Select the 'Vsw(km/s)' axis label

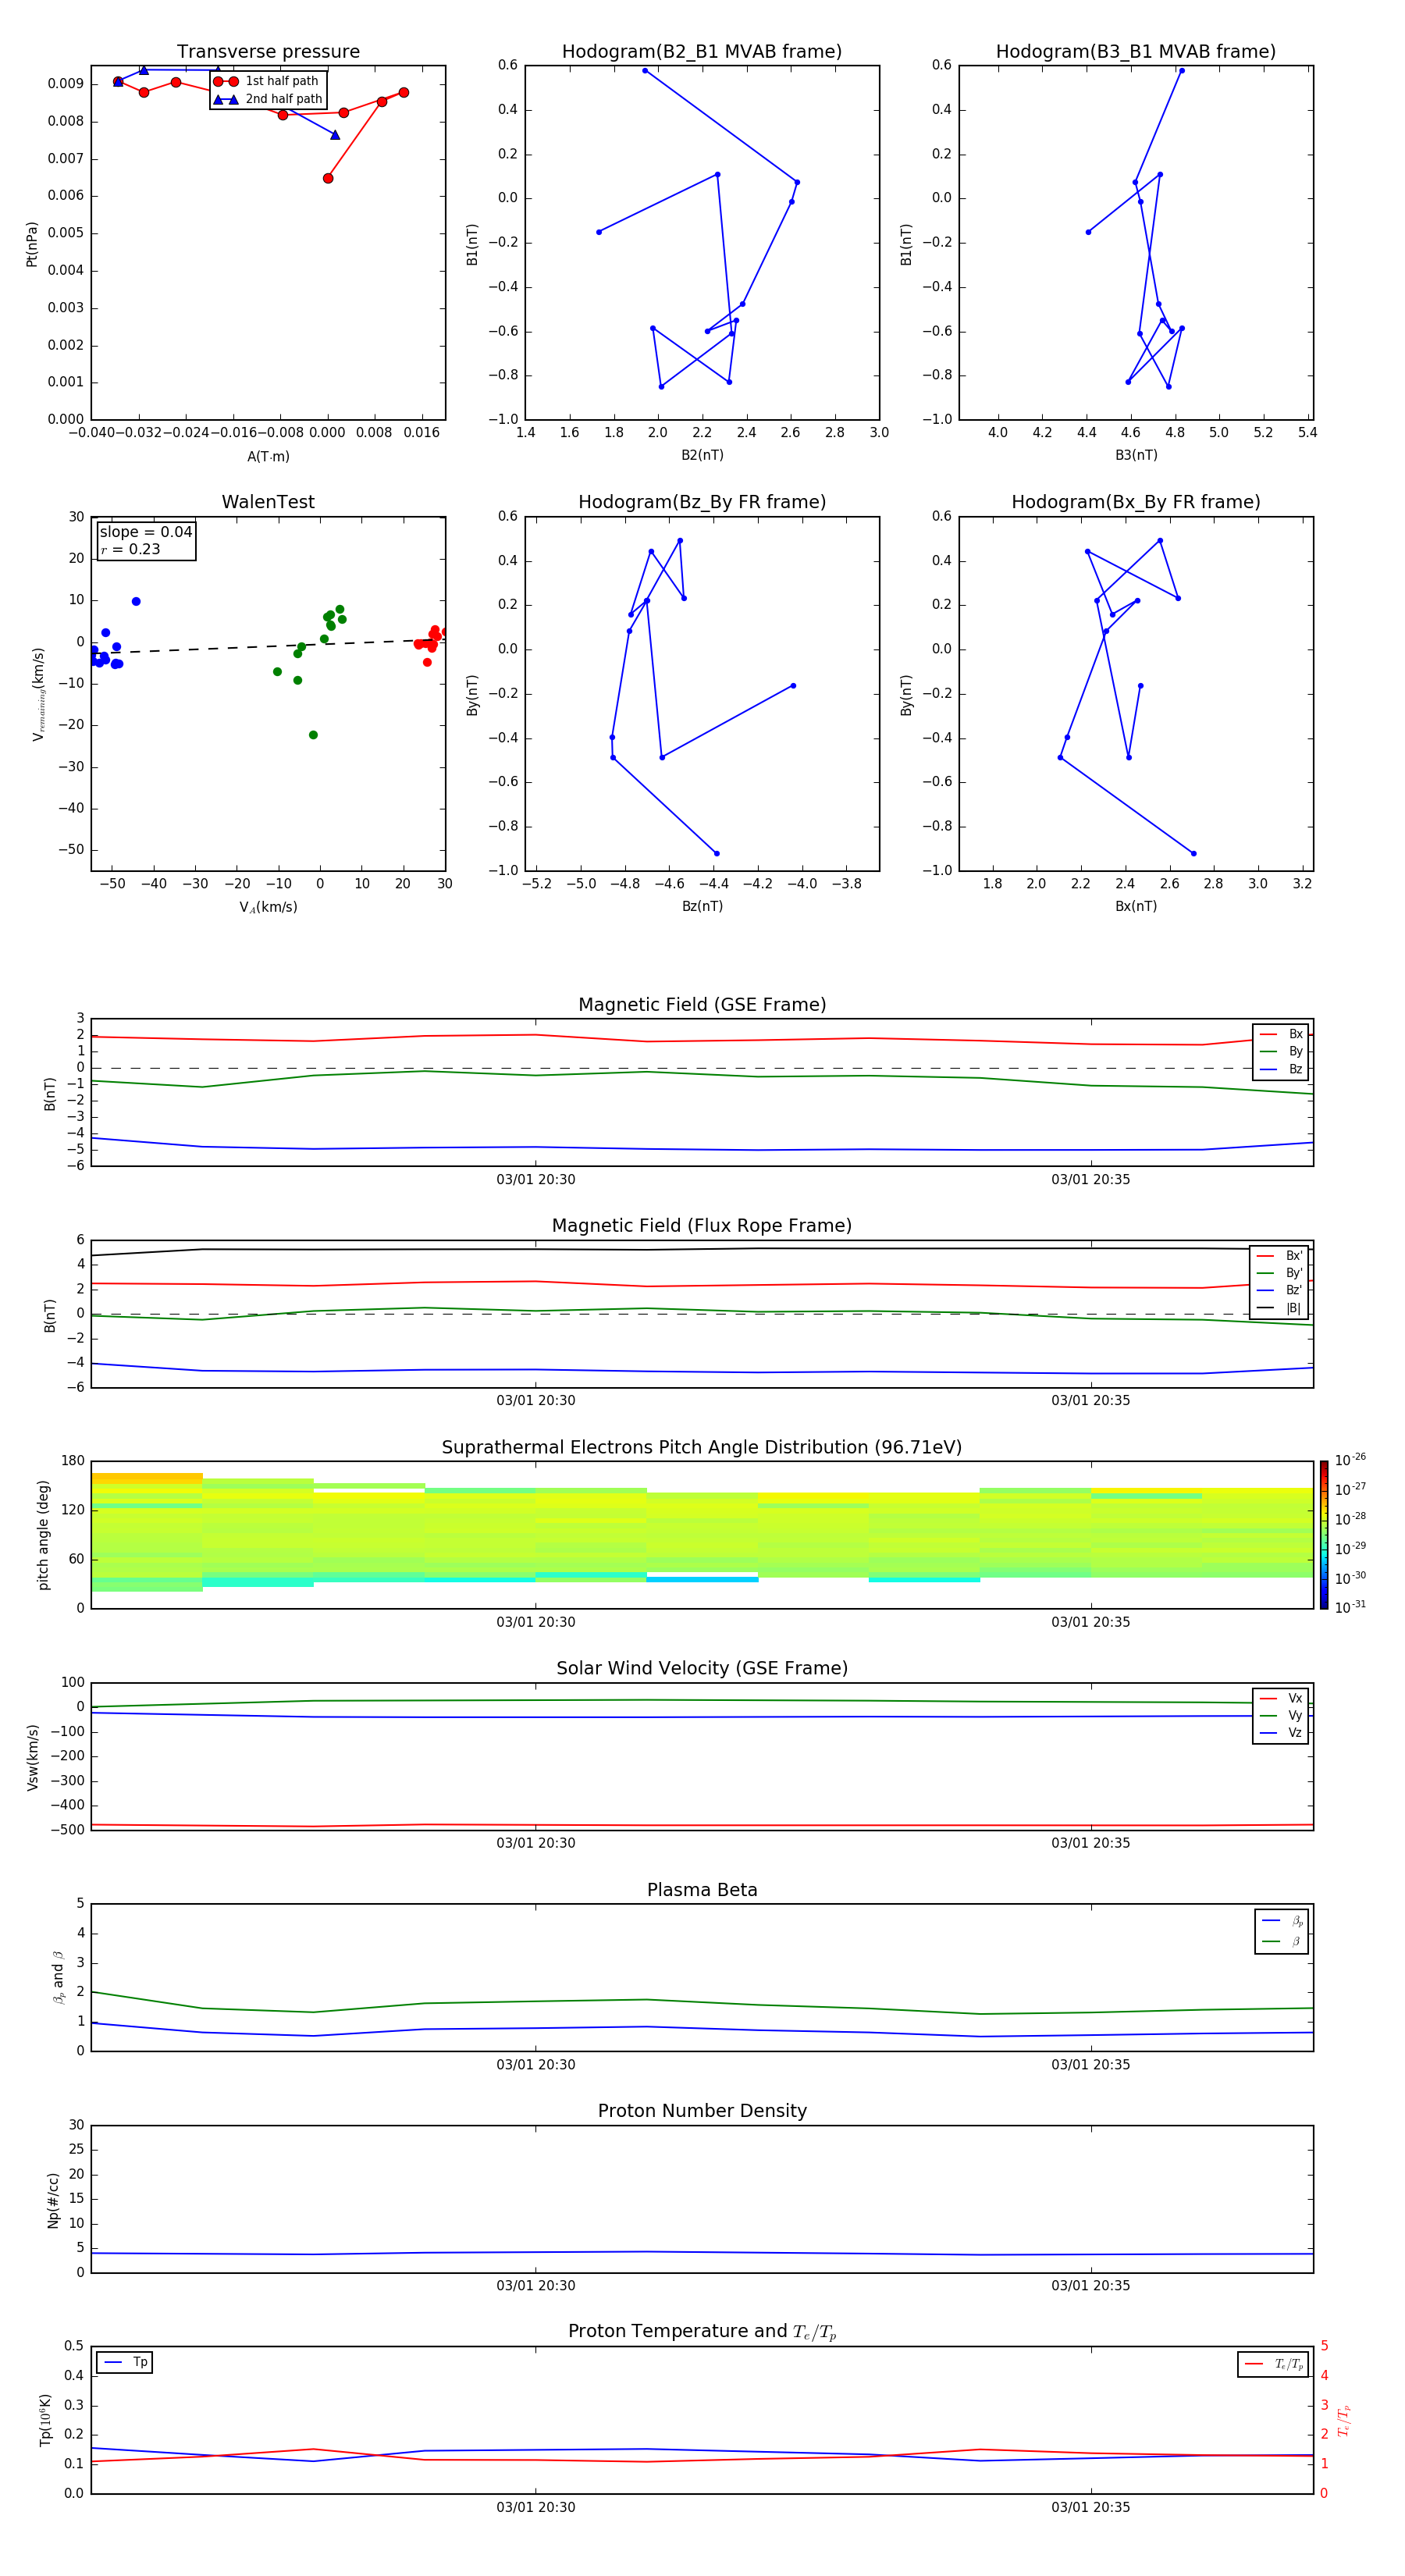tap(33, 1757)
